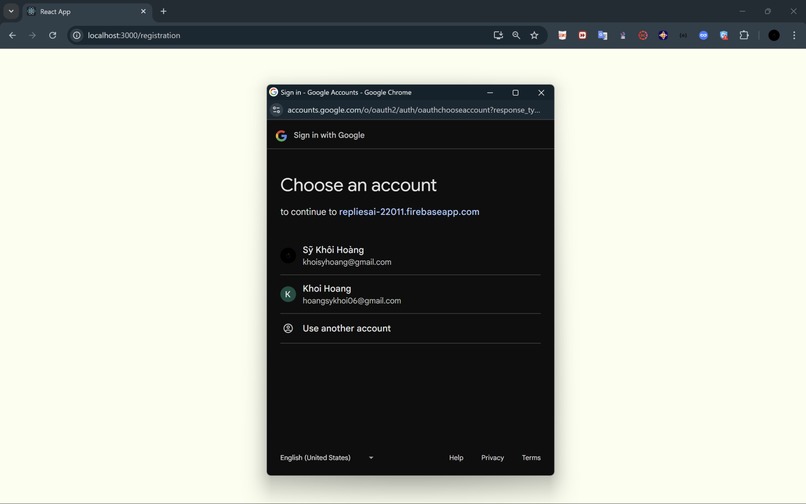Screen dimensions: 806x504
Task: Open the repliesai-22011.firebaseapp.com link
Action: click(x=409, y=212)
